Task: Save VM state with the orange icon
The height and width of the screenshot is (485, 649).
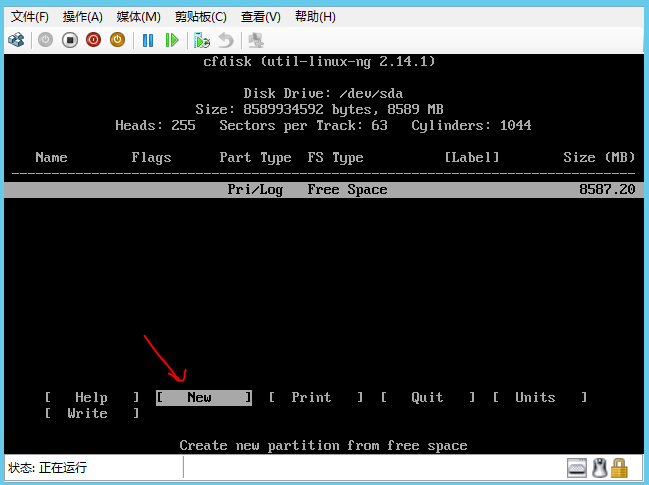Action: tap(118, 40)
